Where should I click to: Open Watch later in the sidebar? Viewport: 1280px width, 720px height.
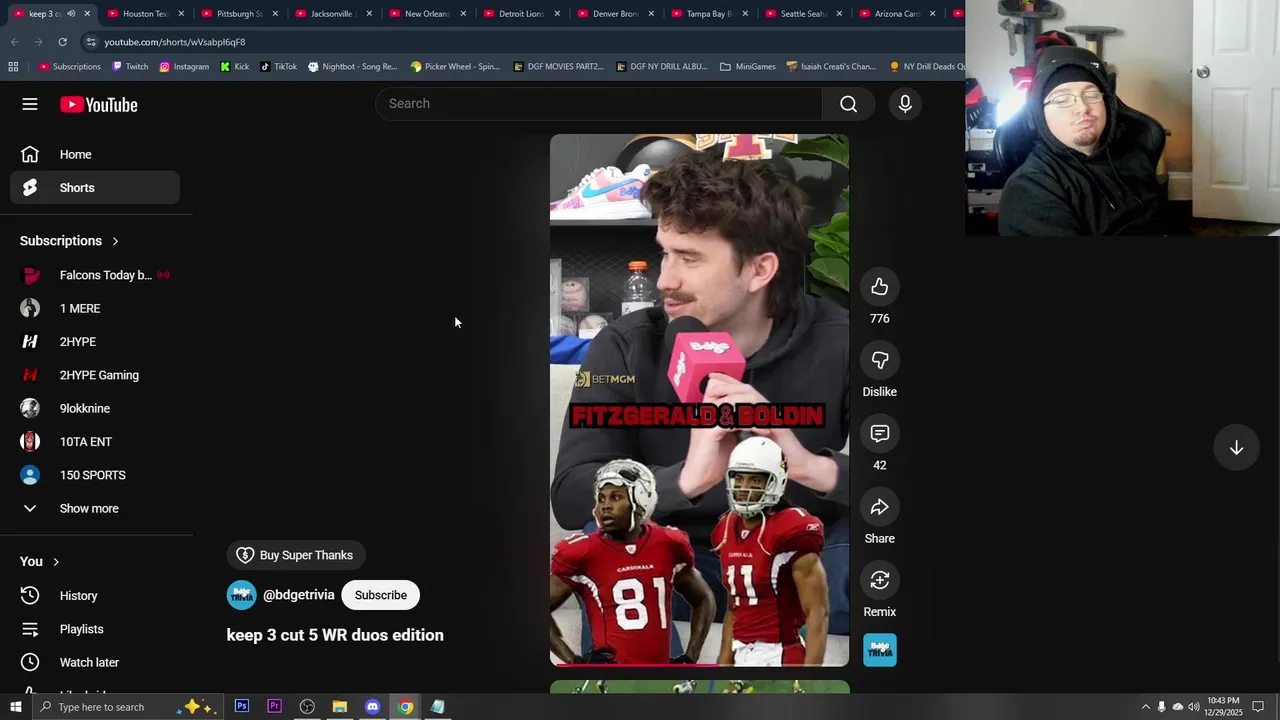coord(95,662)
